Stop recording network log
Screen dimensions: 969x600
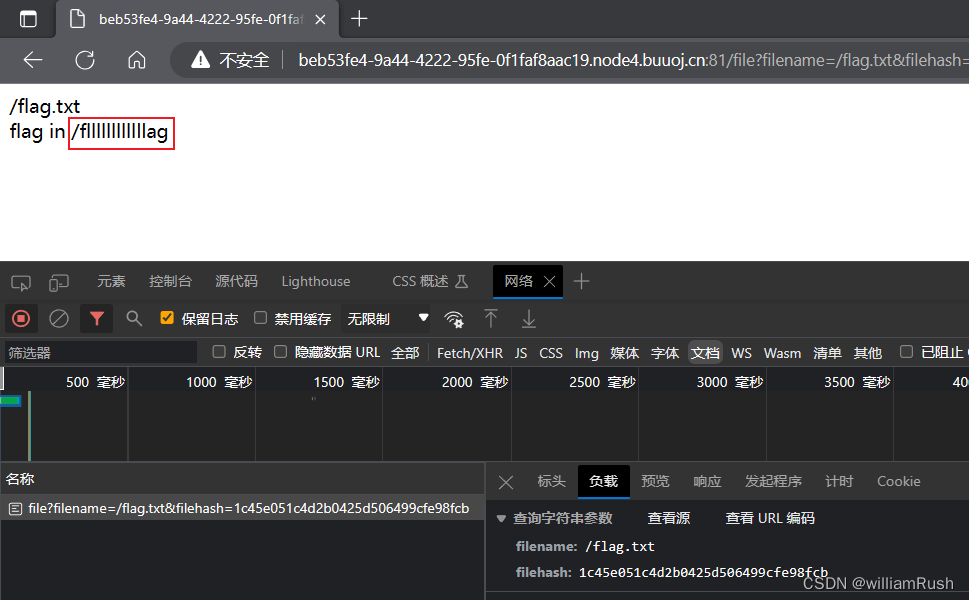20,318
